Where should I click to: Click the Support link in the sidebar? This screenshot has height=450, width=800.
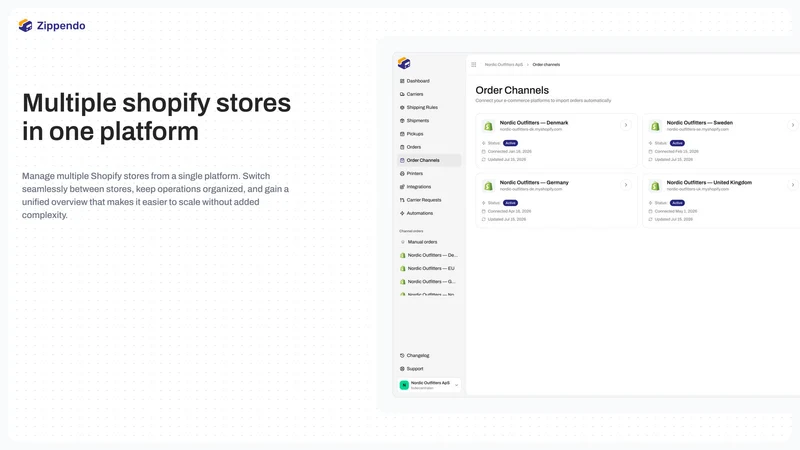tap(429, 368)
